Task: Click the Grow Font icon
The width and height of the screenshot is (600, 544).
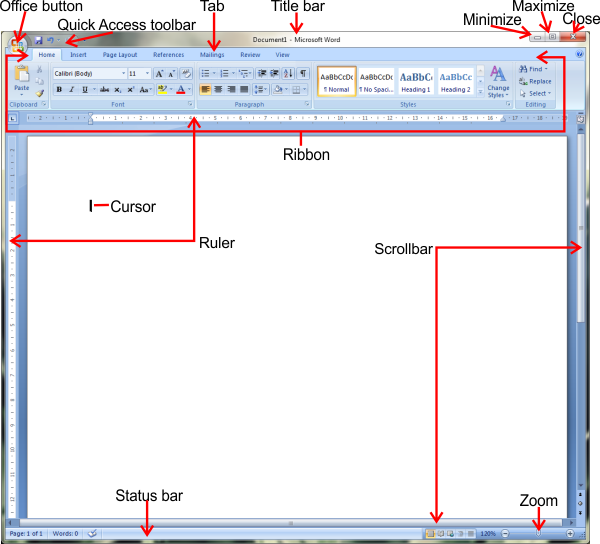Action: pyautogui.click(x=159, y=73)
